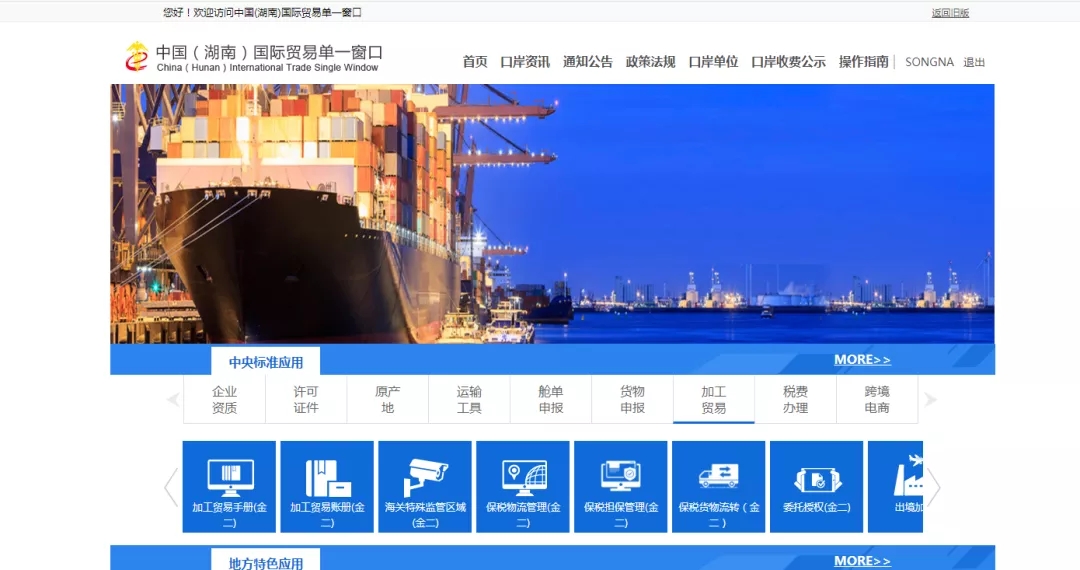The height and width of the screenshot is (570, 1080).
Task: Launch 保税物流管理(金二) tile
Action: pyautogui.click(x=523, y=486)
